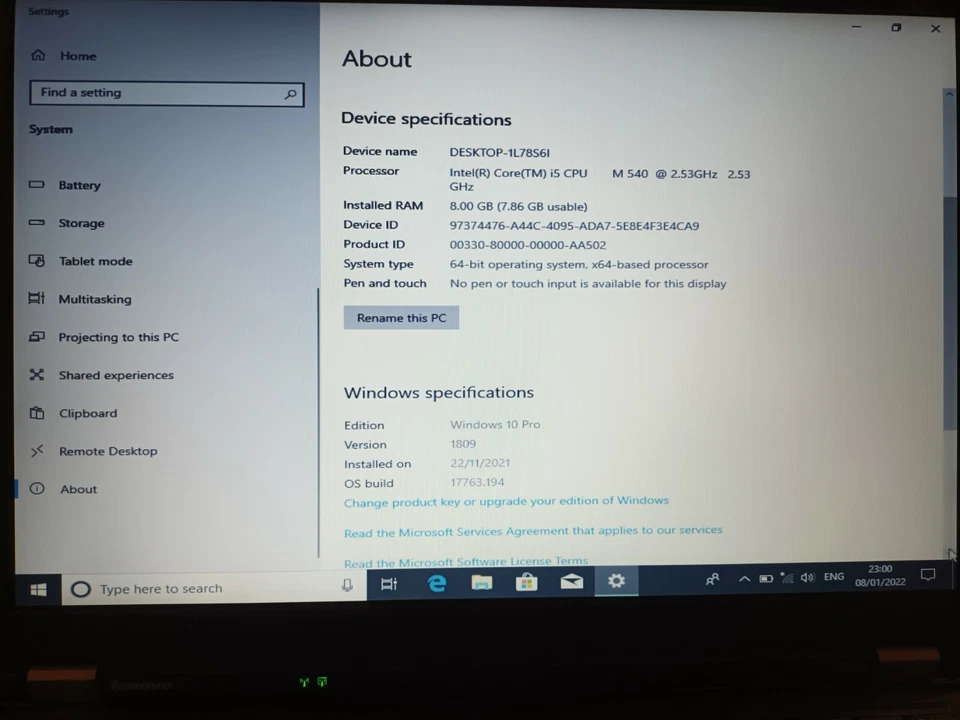Click the Home house icon
The height and width of the screenshot is (720, 960).
(x=38, y=55)
